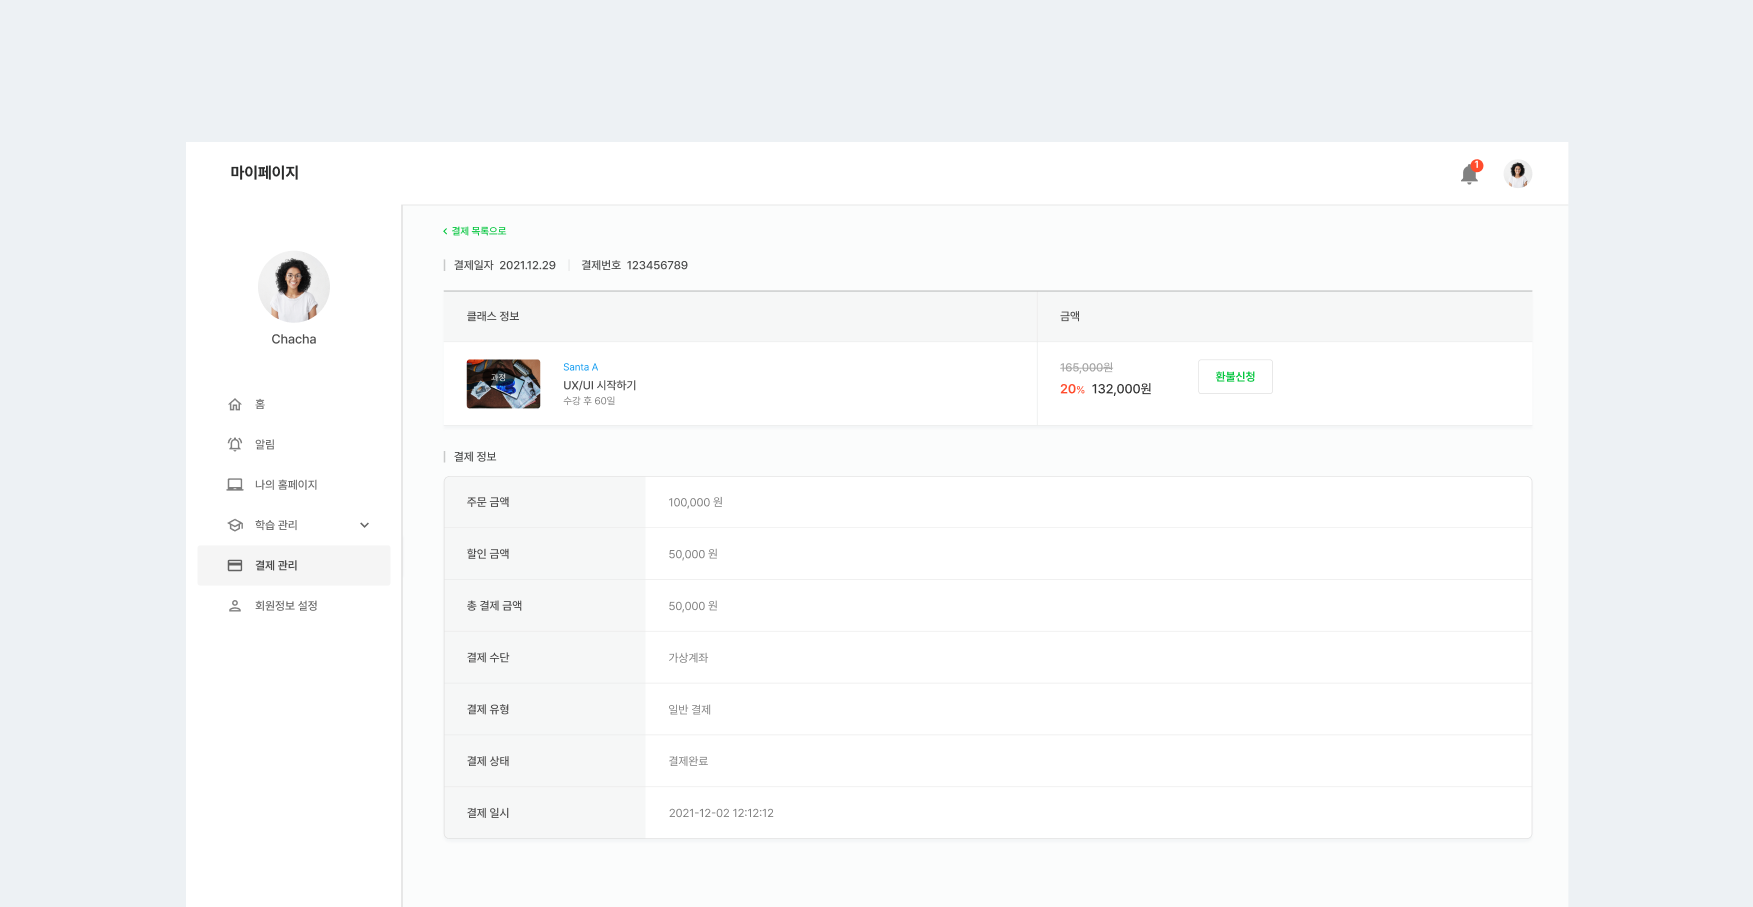Image resolution: width=1753 pixels, height=907 pixels.
Task: Click the person icon for 회원정보 설정
Action: (235, 606)
